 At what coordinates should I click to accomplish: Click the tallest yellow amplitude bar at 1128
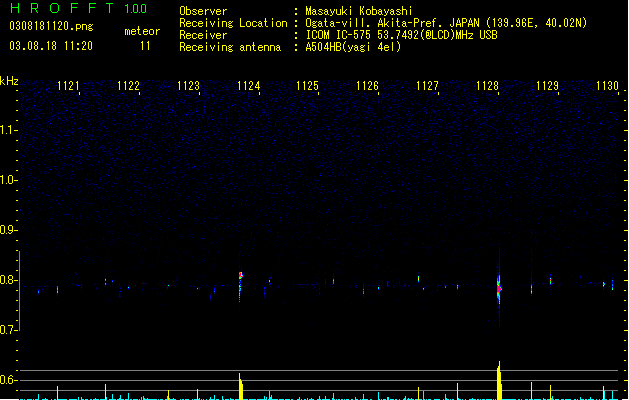coord(499,380)
